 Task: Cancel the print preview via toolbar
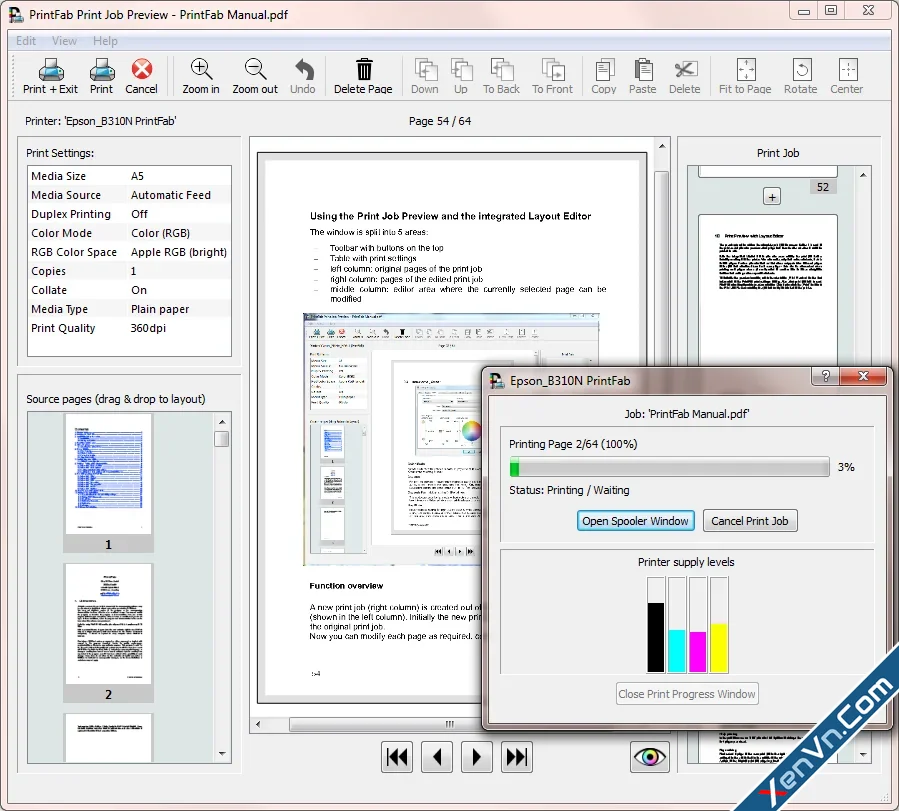(x=142, y=76)
